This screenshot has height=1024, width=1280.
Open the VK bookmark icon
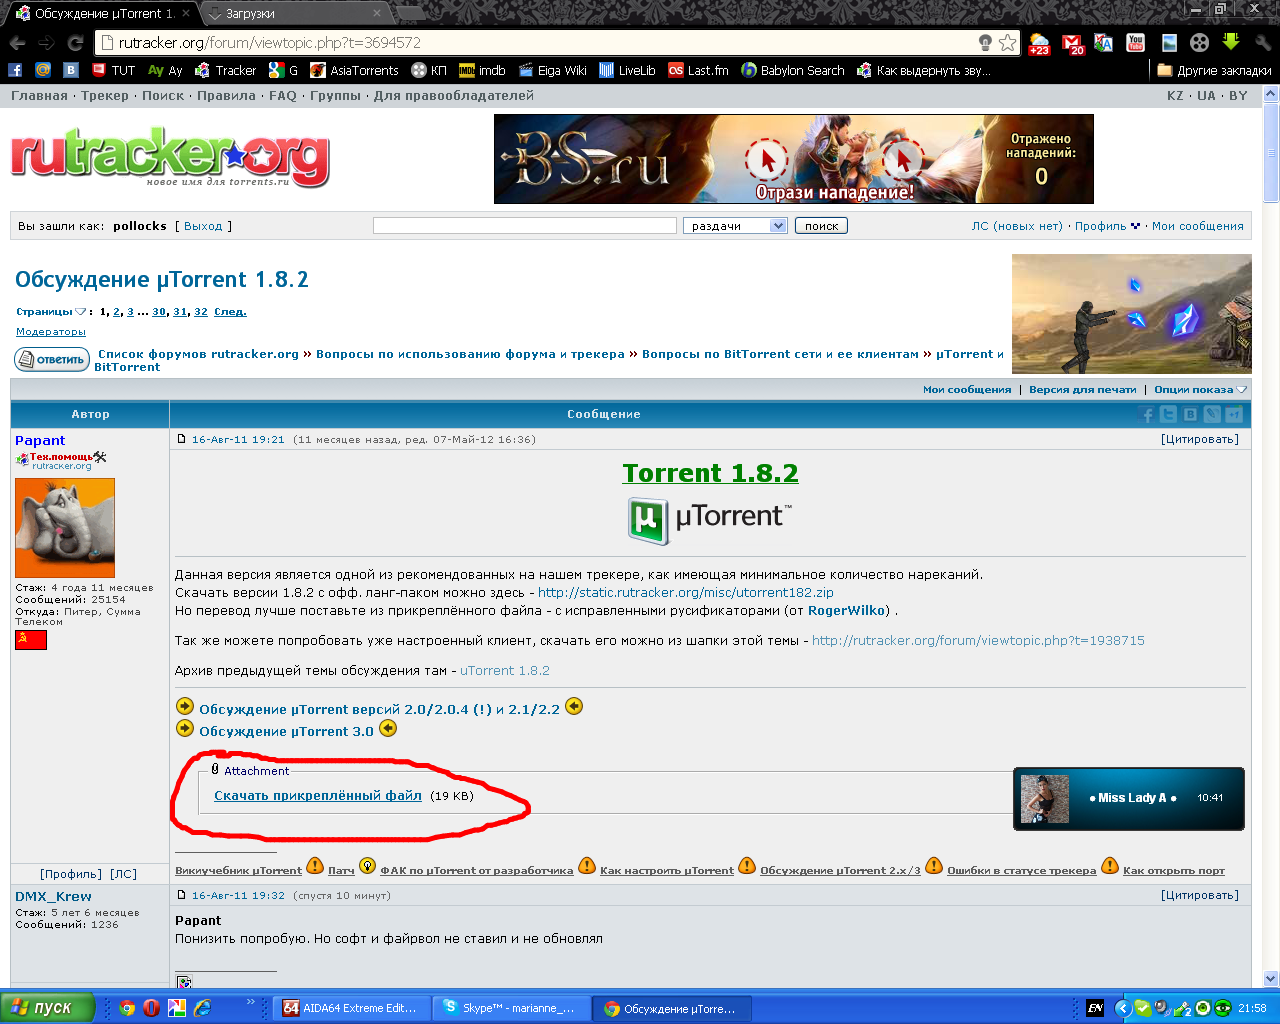pos(71,70)
